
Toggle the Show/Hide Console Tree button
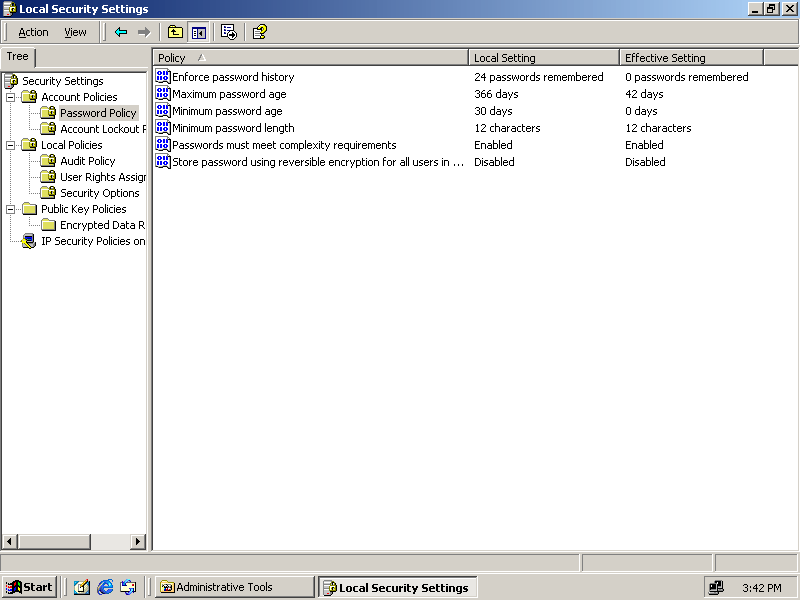pos(199,32)
